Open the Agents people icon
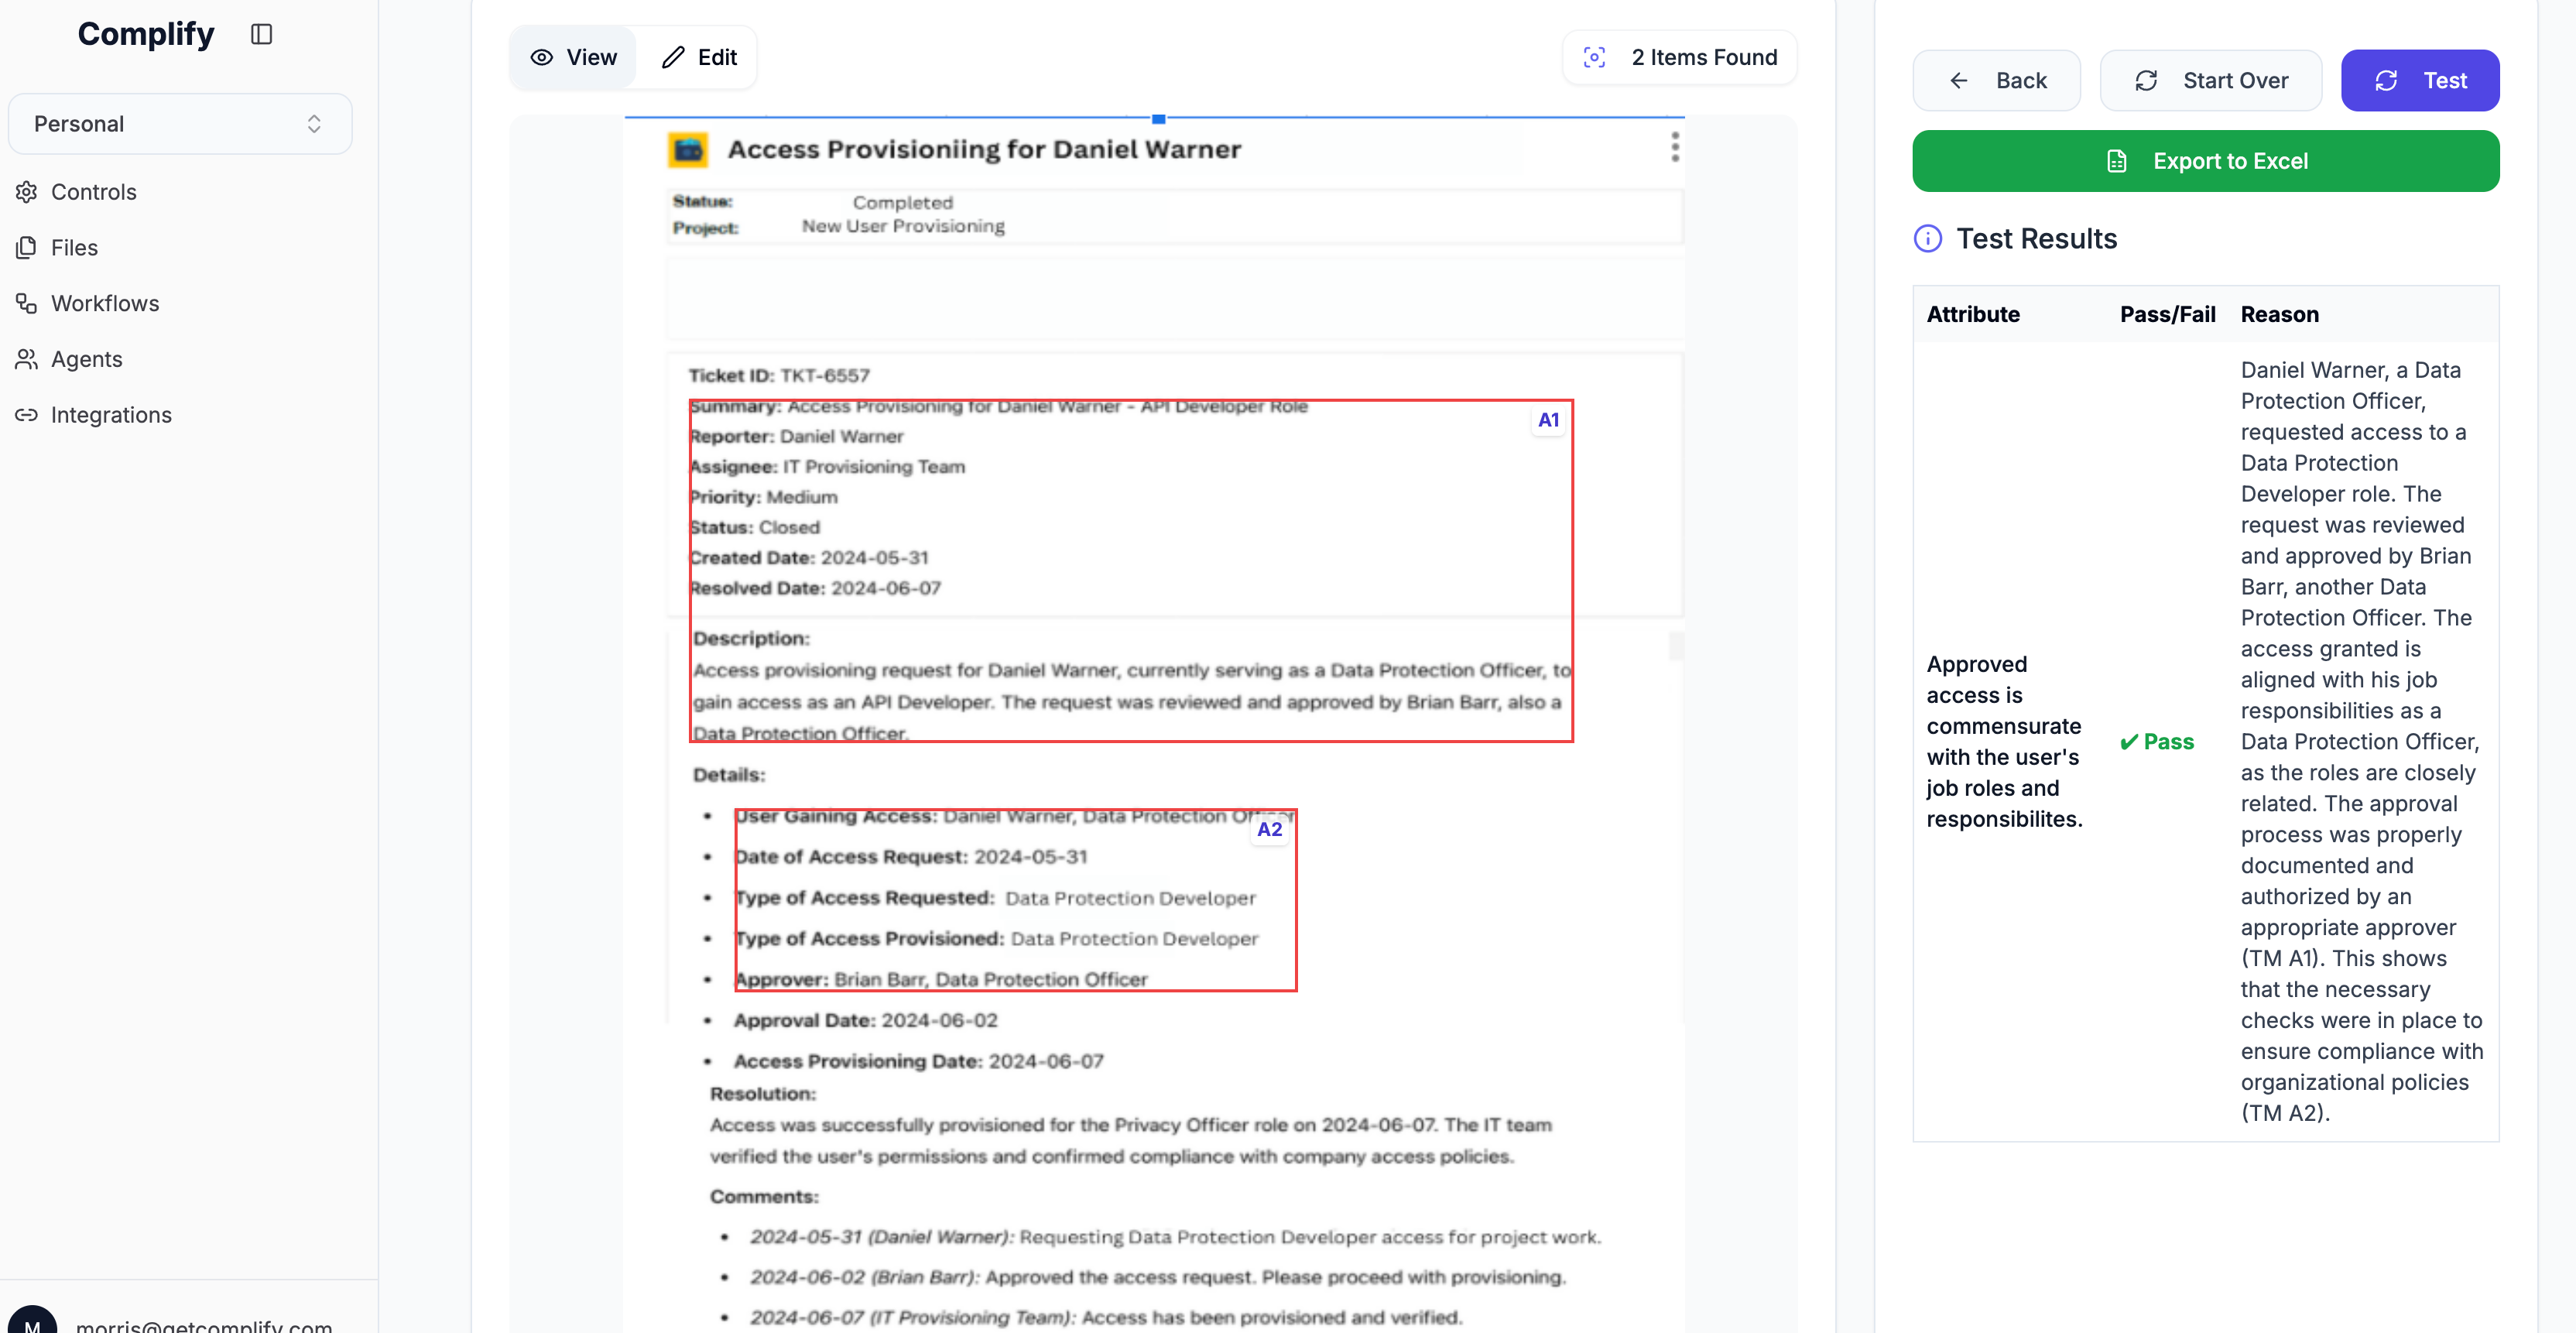Viewport: 2576px width, 1333px height. 27,359
